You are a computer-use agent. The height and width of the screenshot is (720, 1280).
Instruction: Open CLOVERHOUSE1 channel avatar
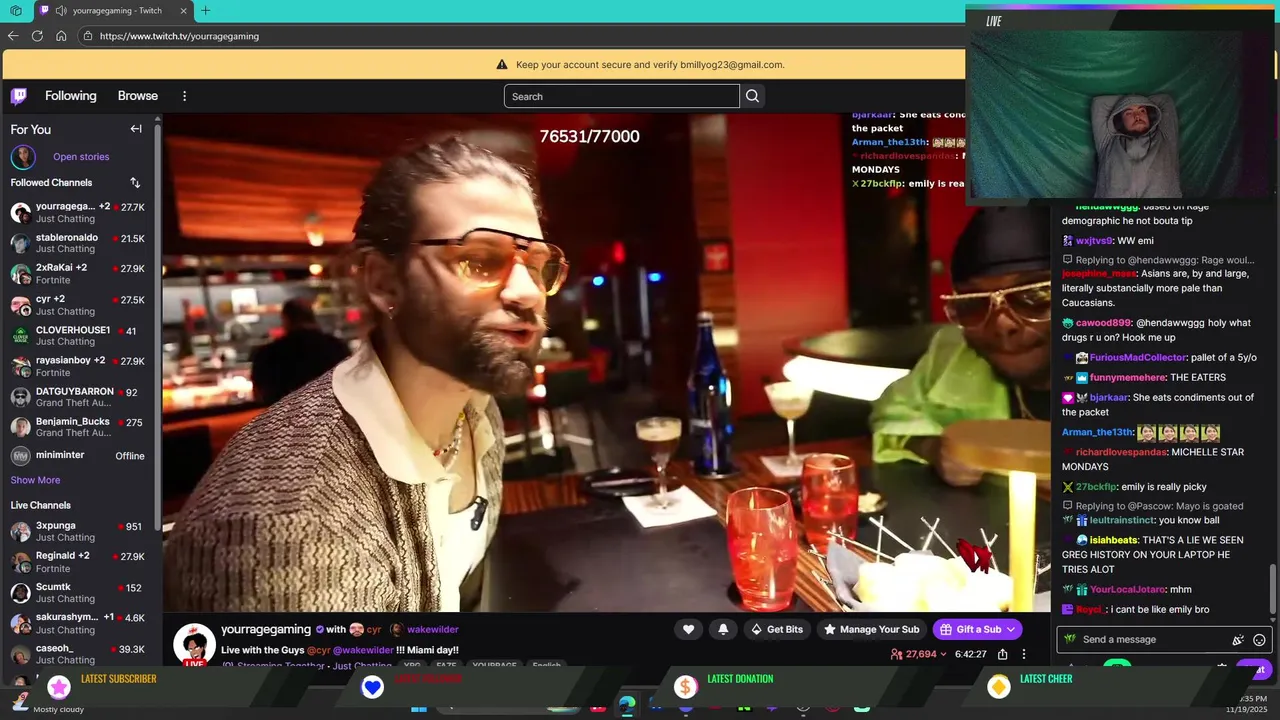[20, 336]
